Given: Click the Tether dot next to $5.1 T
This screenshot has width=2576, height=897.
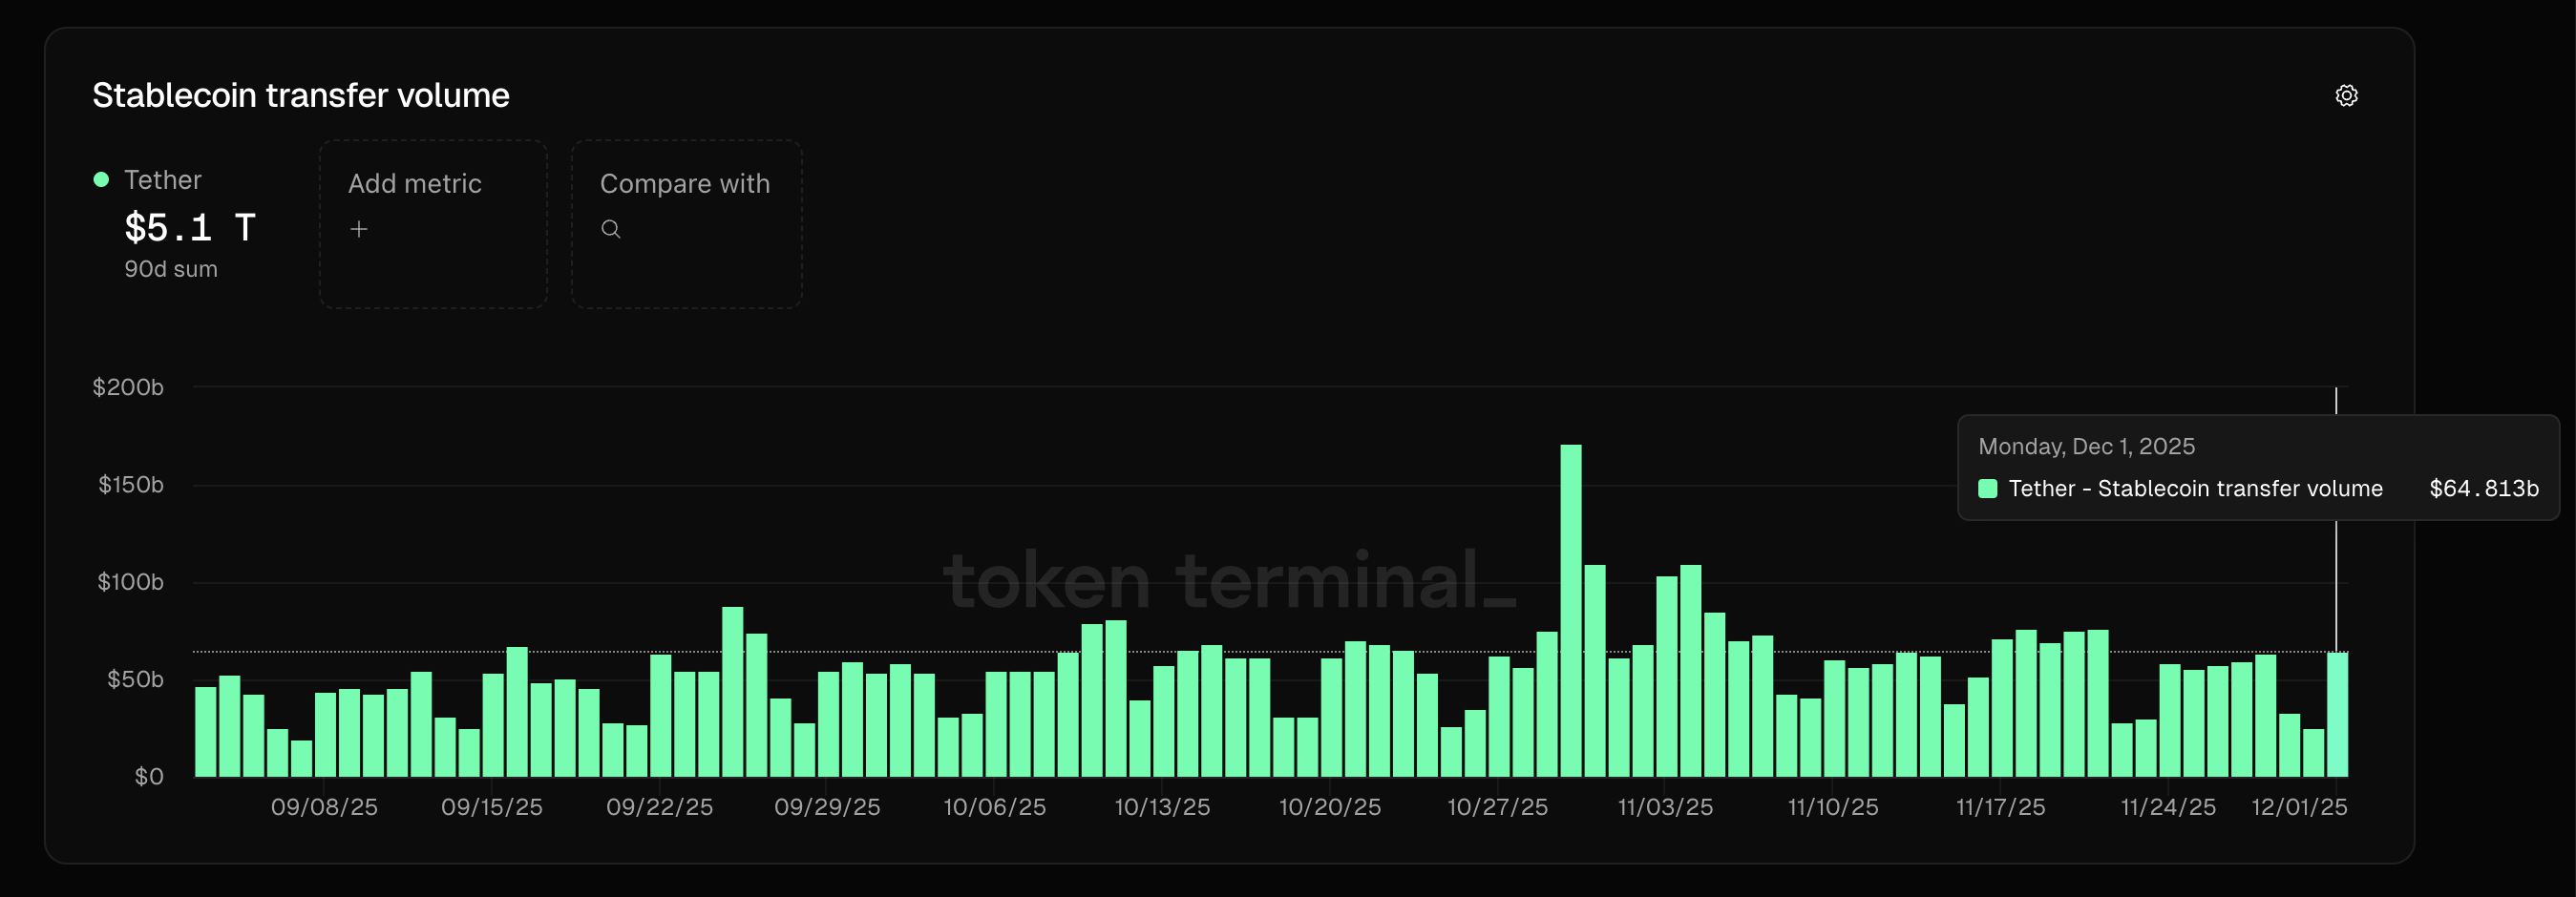Looking at the screenshot, I should [x=100, y=179].
